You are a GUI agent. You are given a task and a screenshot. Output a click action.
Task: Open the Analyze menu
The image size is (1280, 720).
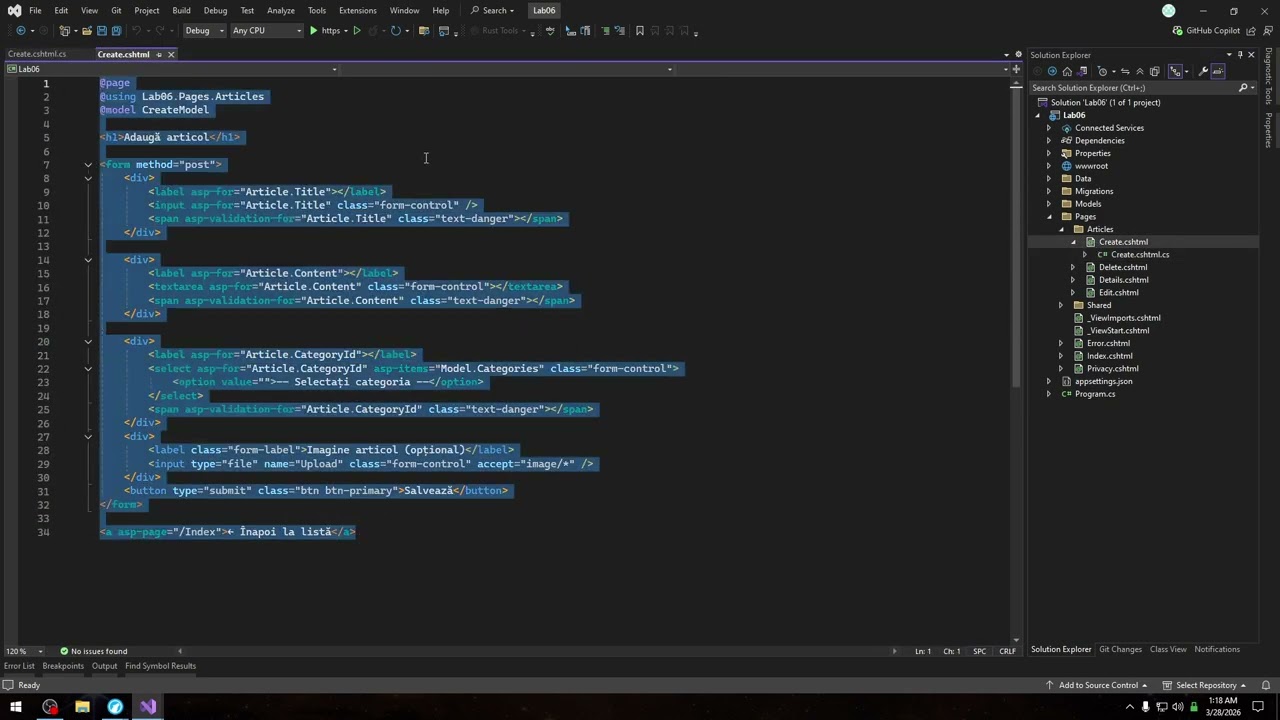(x=281, y=10)
